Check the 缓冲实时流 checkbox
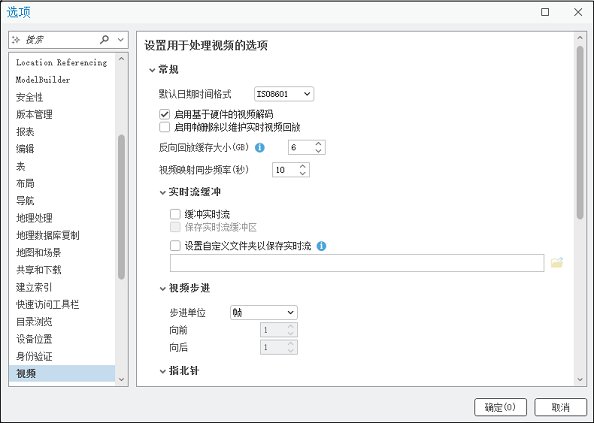Viewport: 594px width, 423px height. pos(175,214)
